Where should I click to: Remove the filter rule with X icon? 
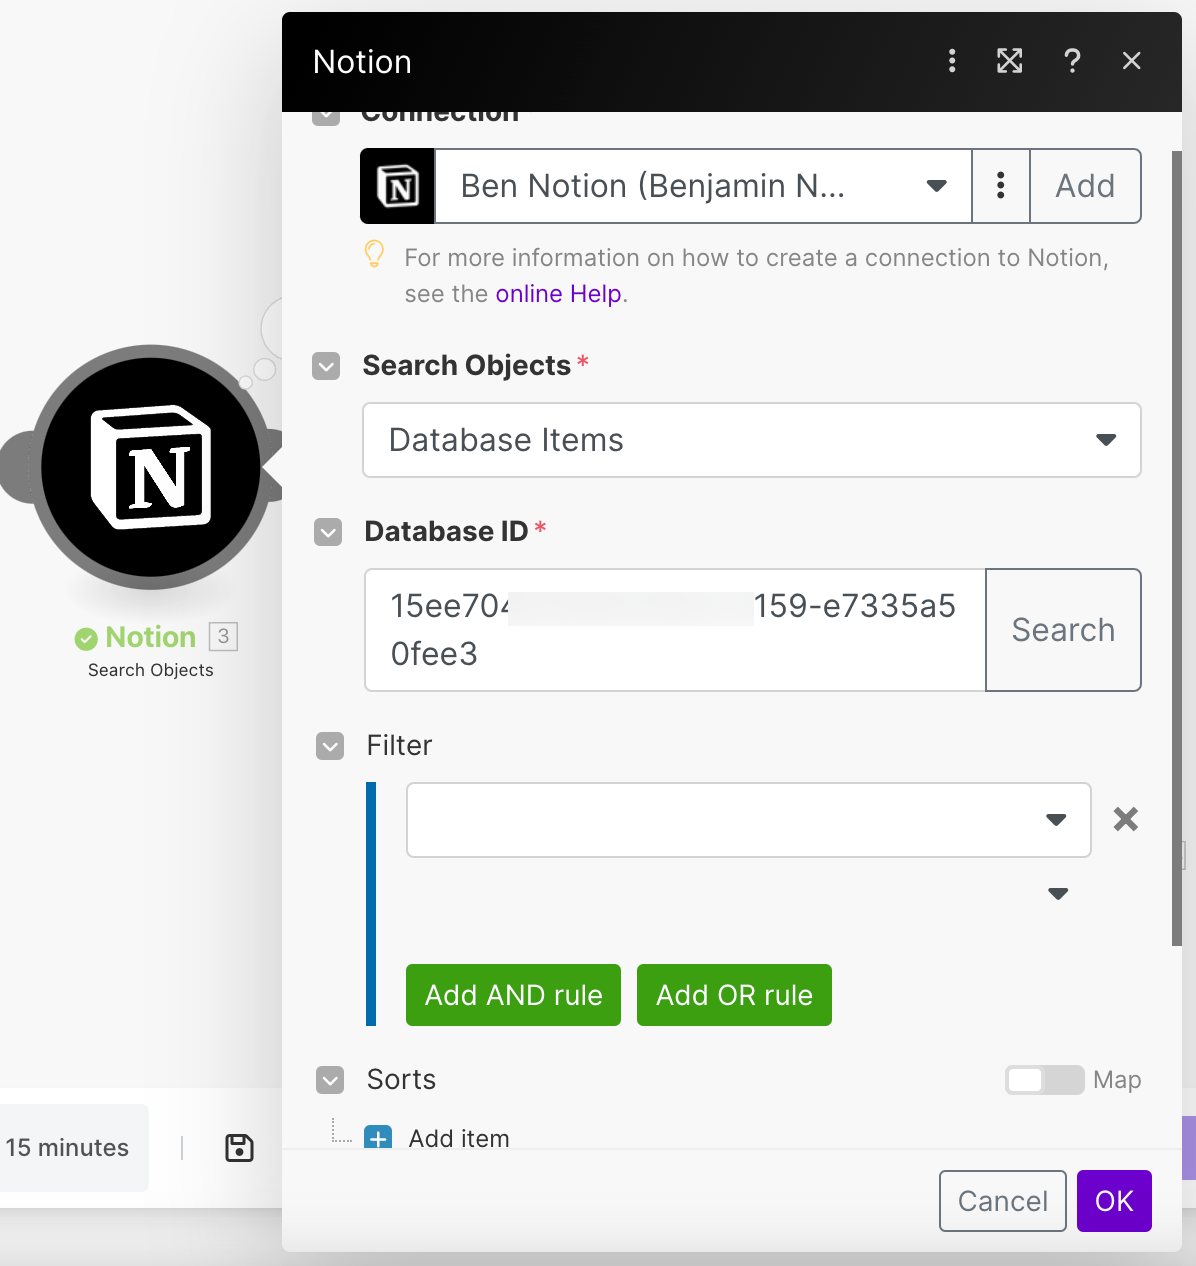[1126, 820]
